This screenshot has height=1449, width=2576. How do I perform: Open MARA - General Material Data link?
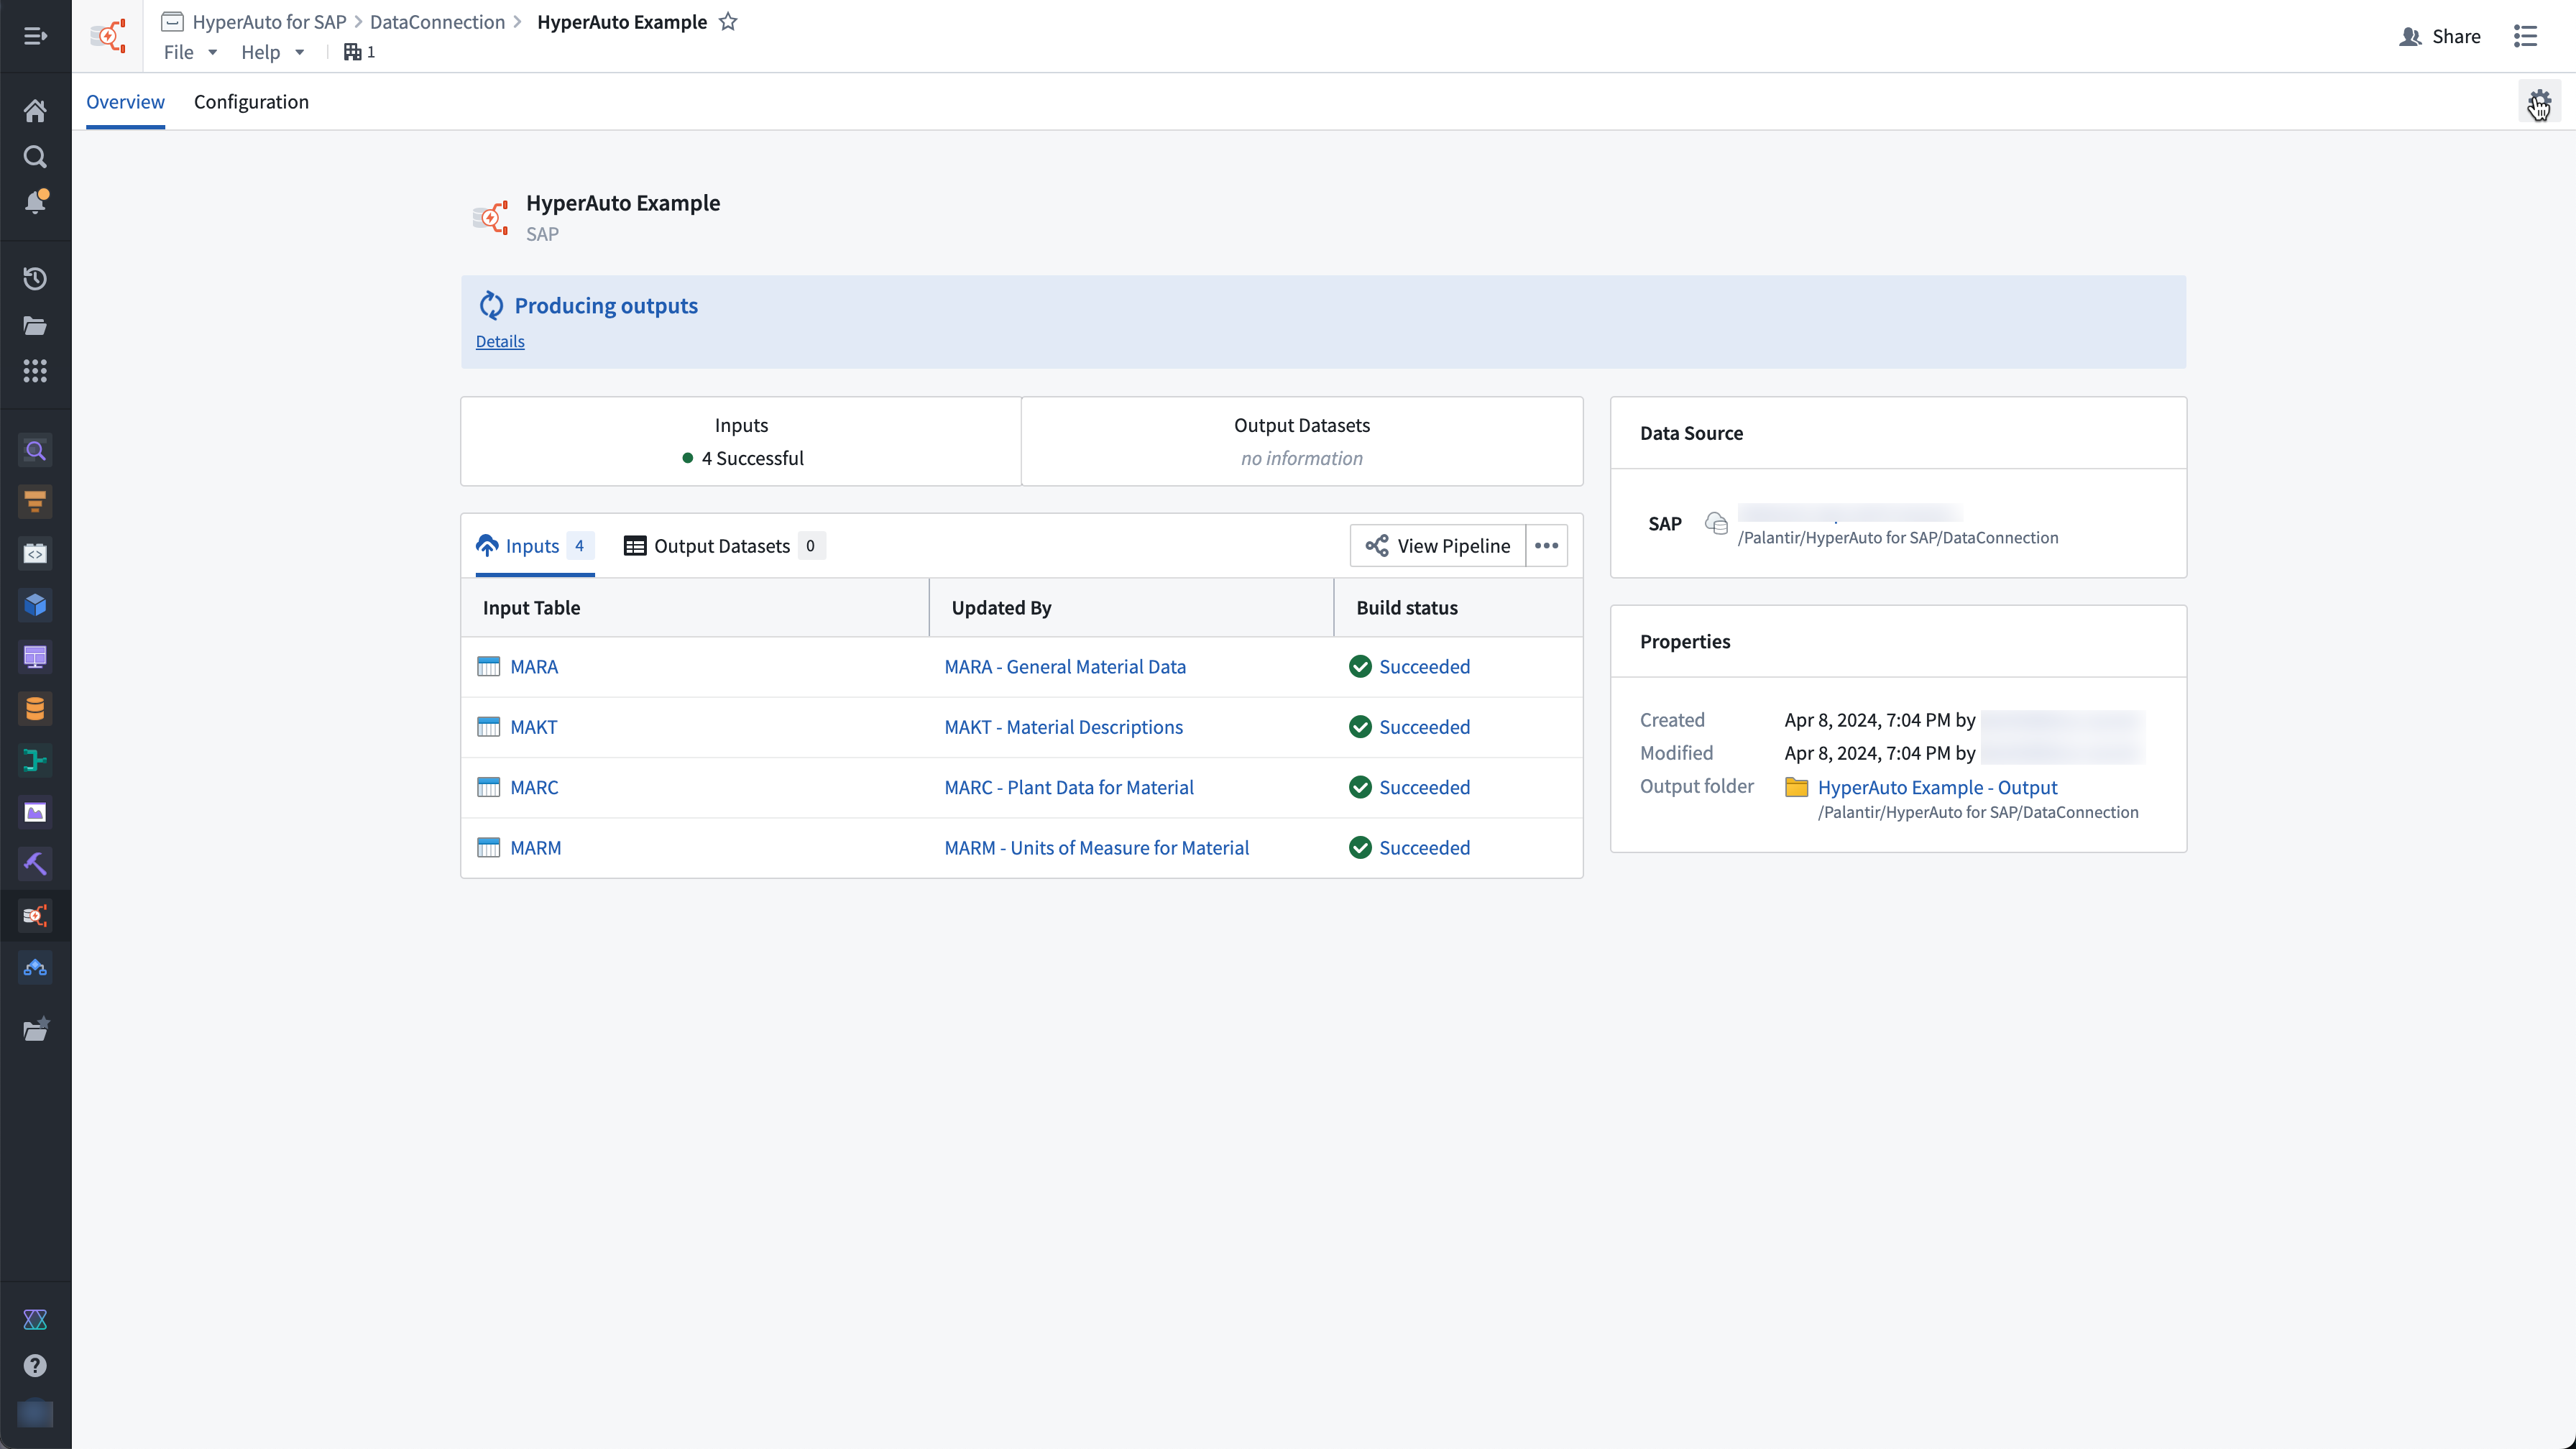[x=1065, y=667]
